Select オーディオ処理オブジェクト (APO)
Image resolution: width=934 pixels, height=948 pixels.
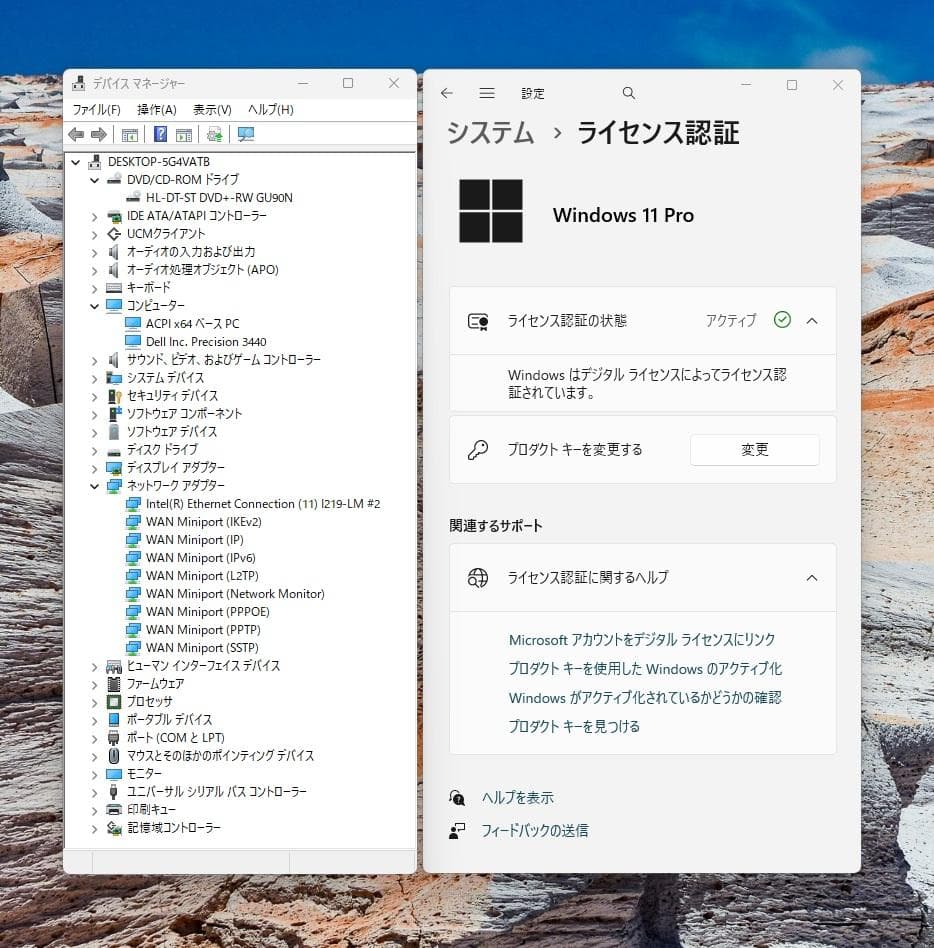pos(203,270)
